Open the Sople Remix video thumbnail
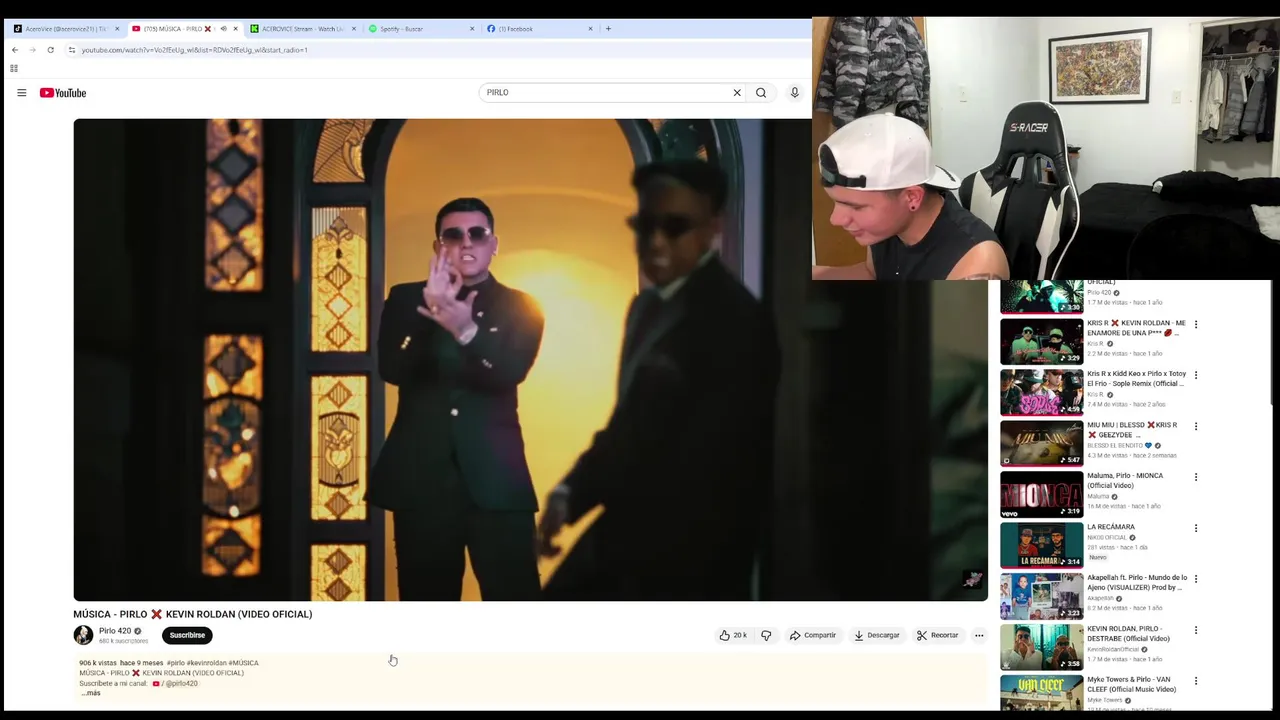This screenshot has height=720, width=1280. coord(1041,392)
